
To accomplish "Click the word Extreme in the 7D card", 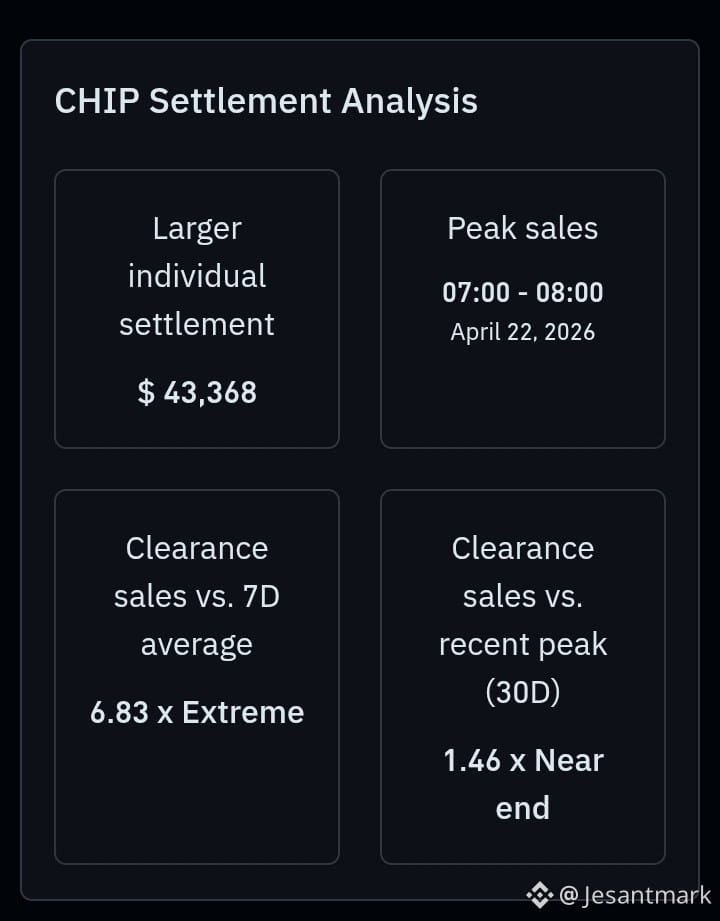I will [x=243, y=712].
